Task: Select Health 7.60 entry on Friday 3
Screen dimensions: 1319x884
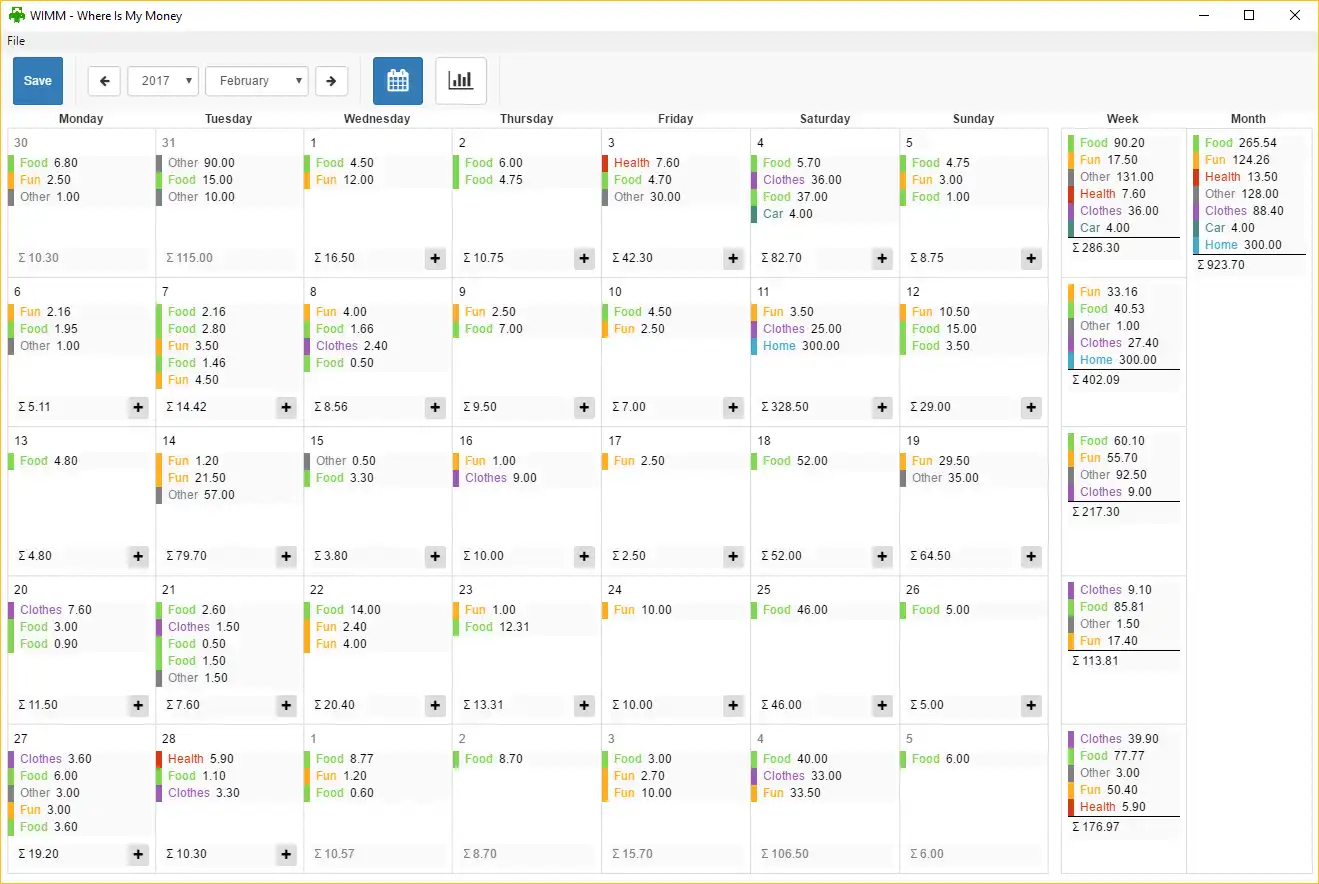Action: [x=673, y=163]
